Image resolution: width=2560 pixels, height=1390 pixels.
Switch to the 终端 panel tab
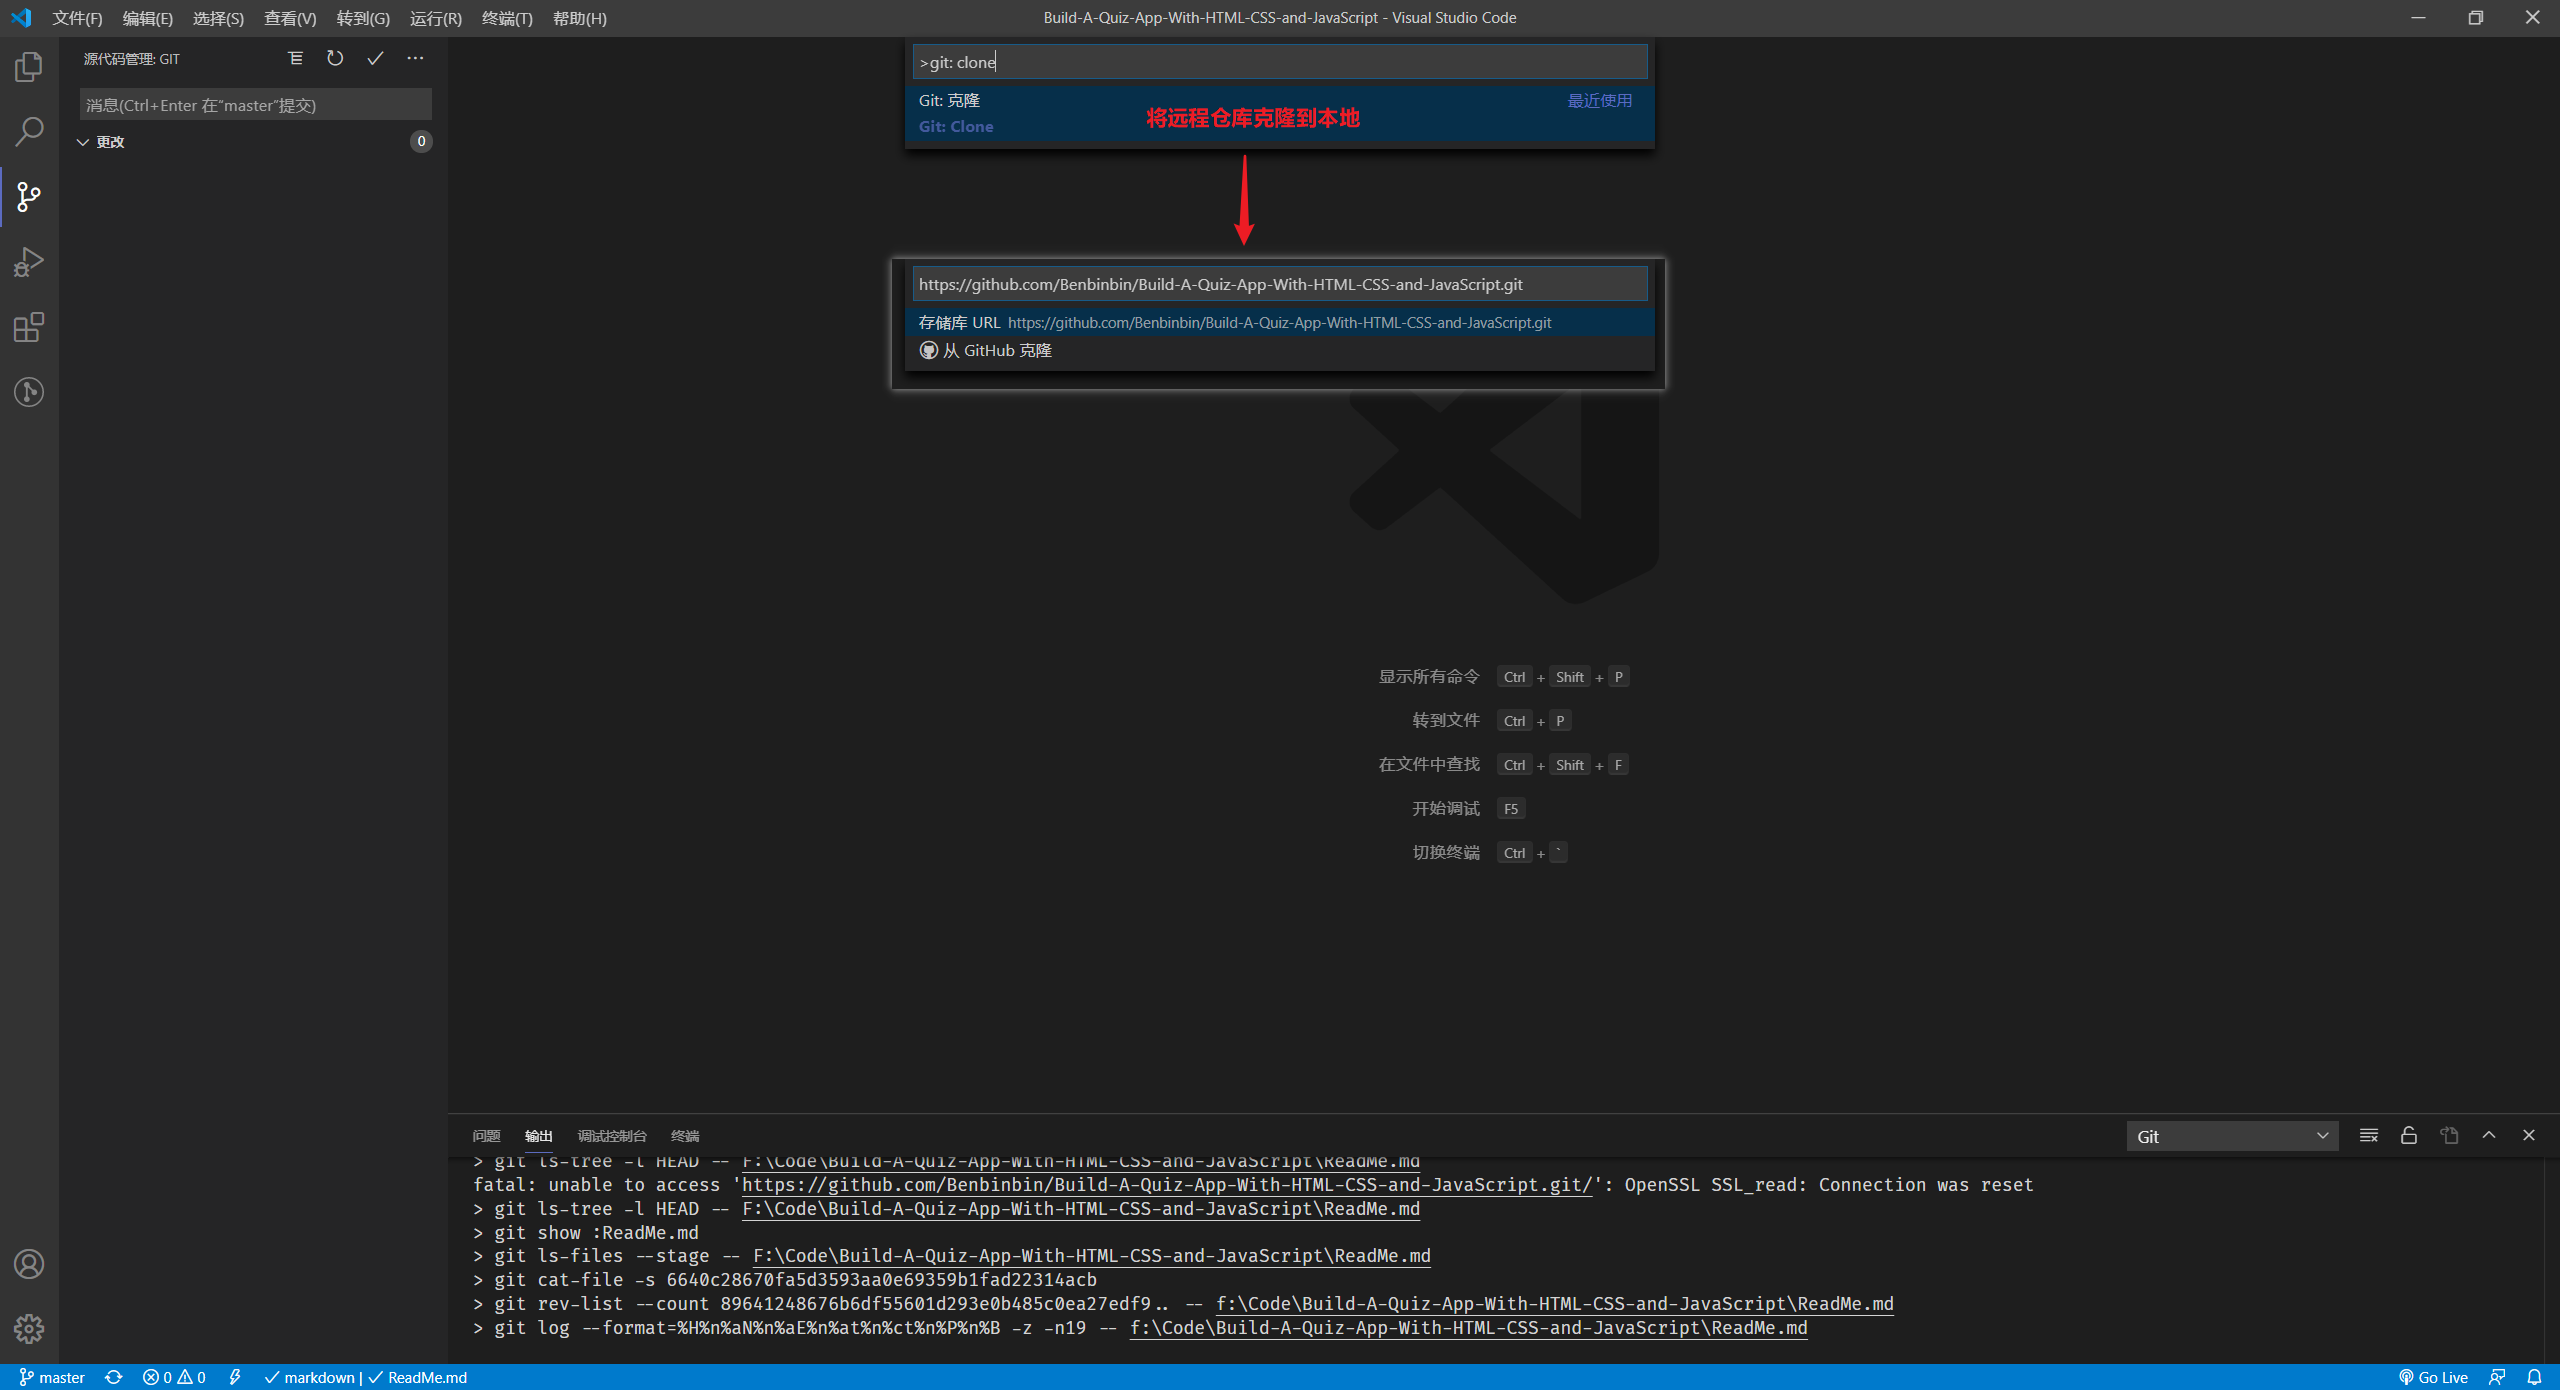click(x=685, y=1136)
